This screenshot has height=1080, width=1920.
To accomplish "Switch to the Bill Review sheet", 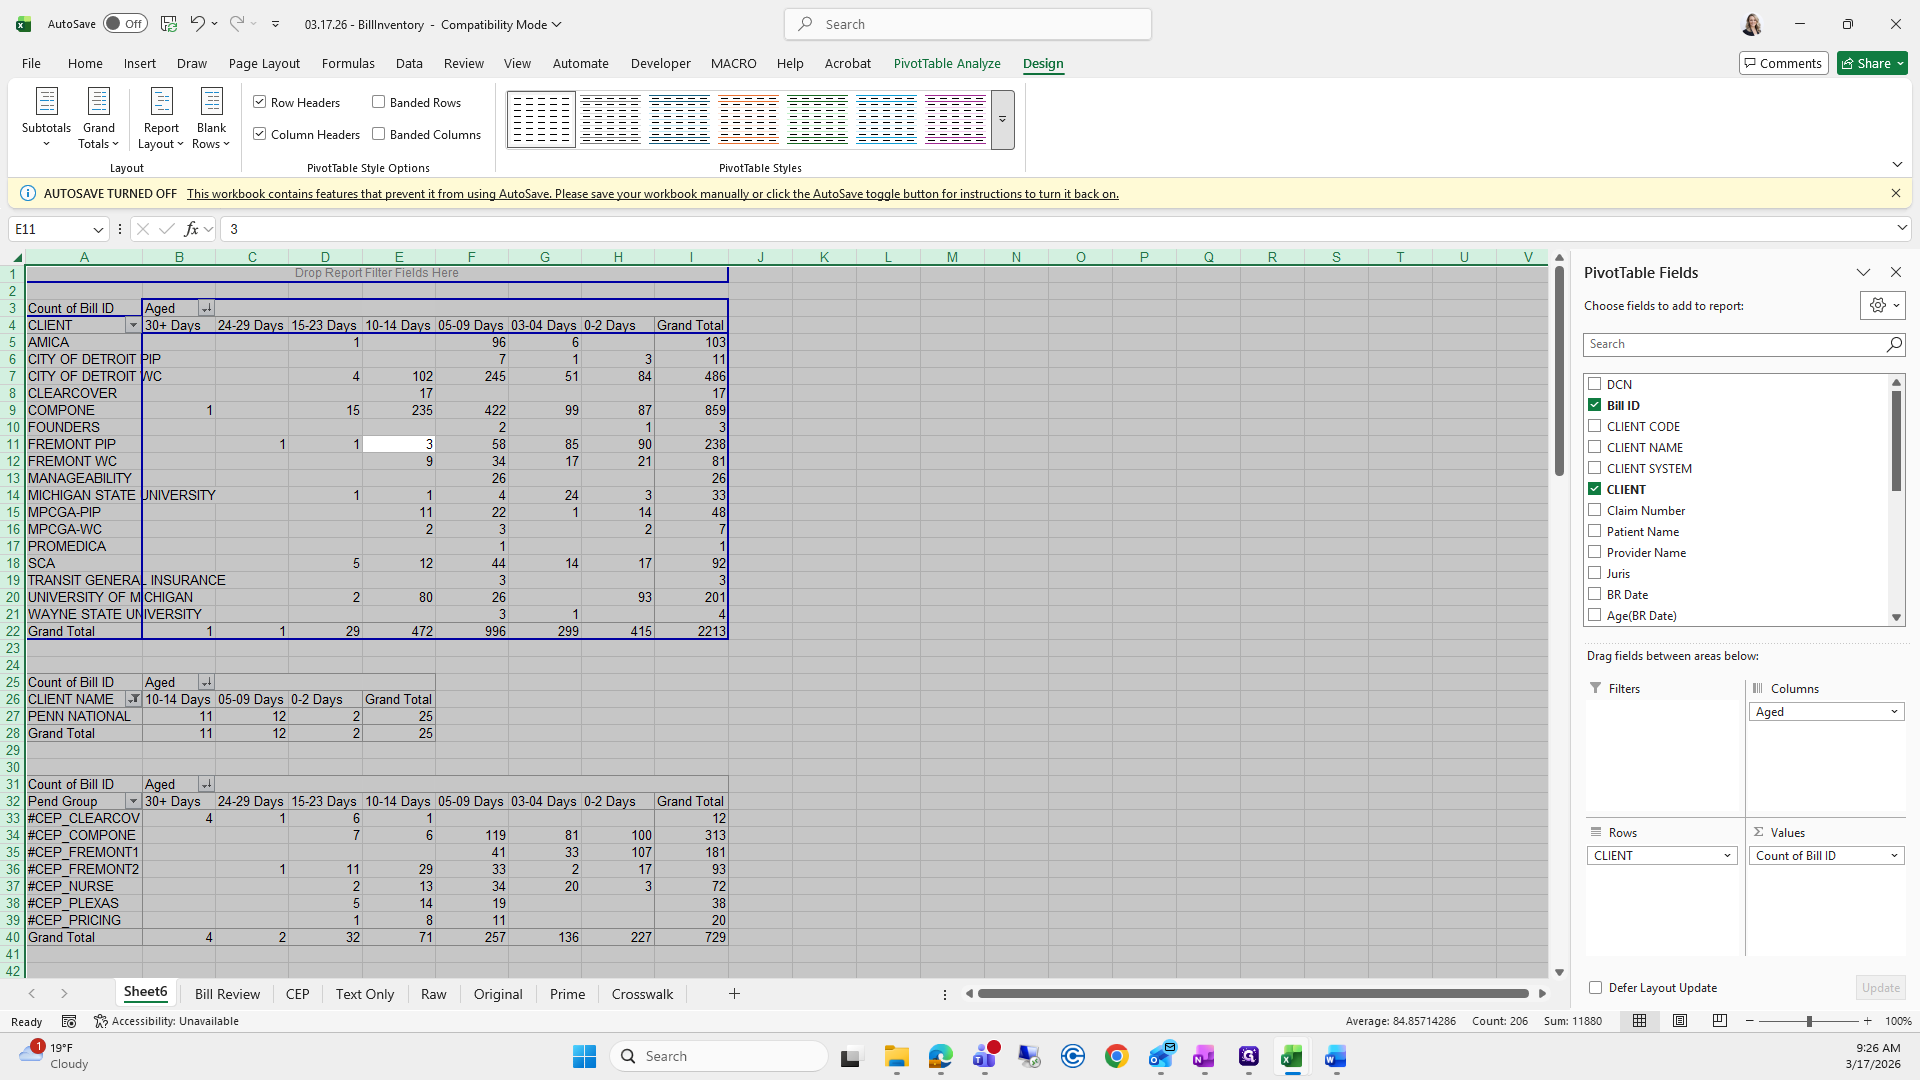I will coord(227,994).
